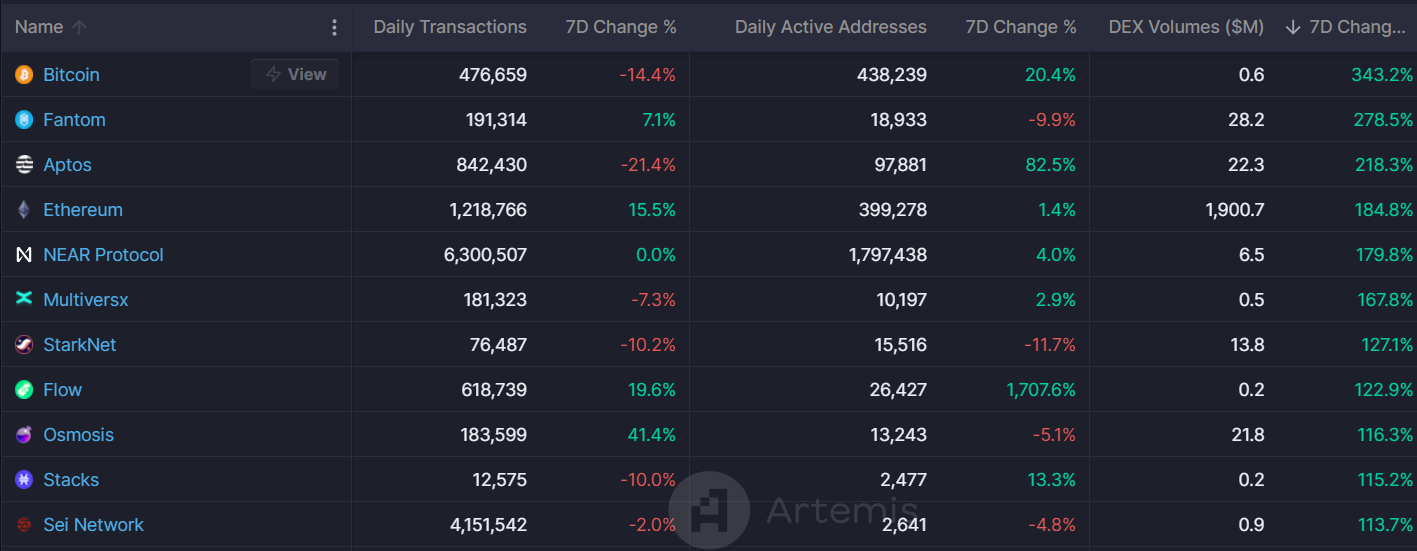Sort by Daily Active Addresses column header
The height and width of the screenshot is (551, 1417).
point(831,27)
